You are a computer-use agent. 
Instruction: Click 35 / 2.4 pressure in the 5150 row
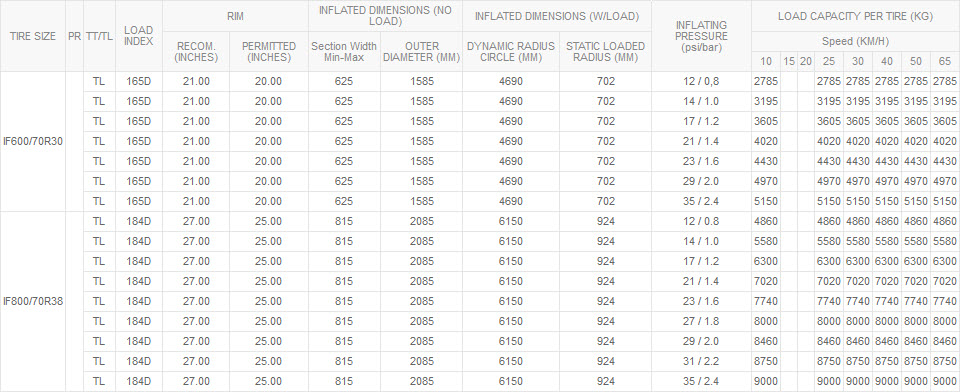pos(701,202)
